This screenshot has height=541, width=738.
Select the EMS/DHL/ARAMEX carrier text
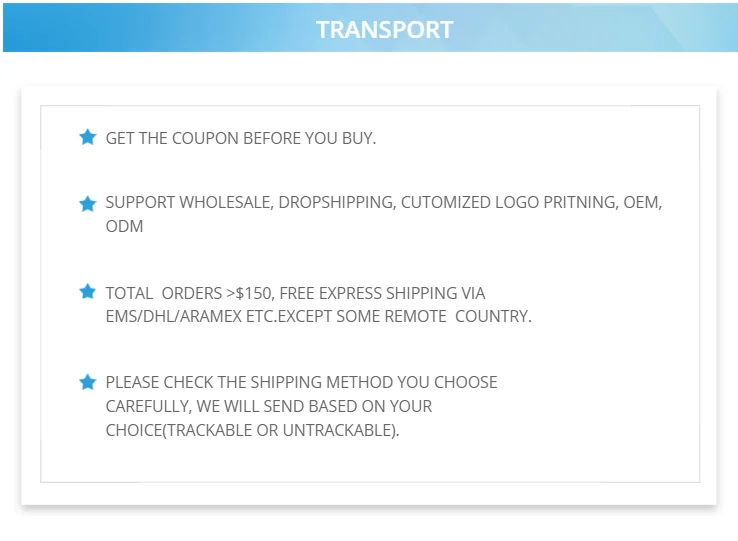pos(174,316)
